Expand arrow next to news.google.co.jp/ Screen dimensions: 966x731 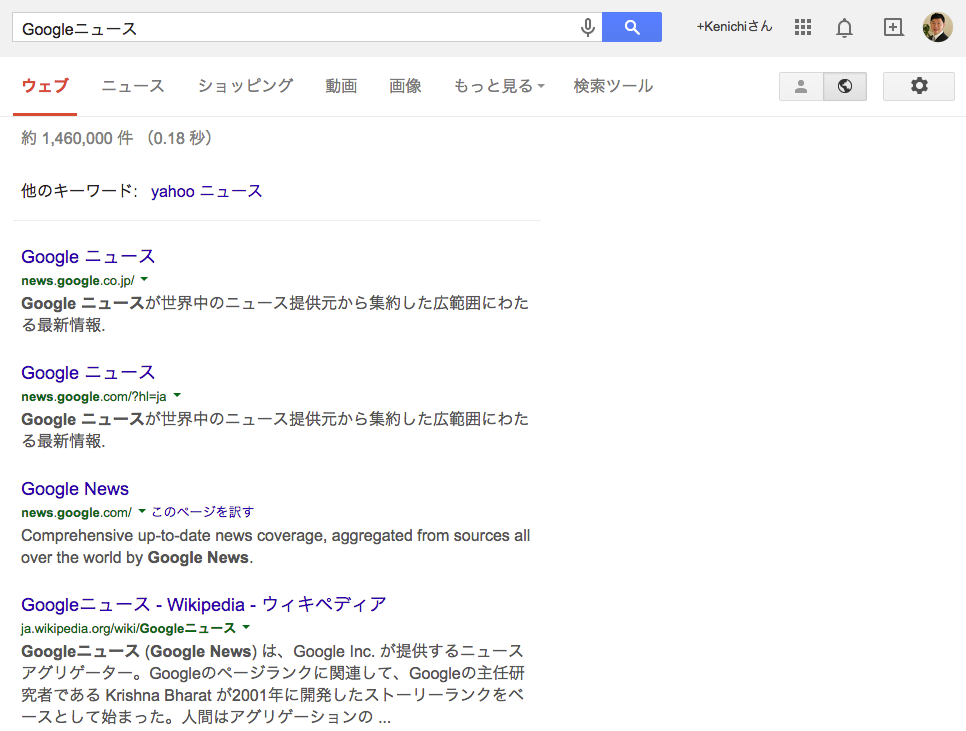144,280
